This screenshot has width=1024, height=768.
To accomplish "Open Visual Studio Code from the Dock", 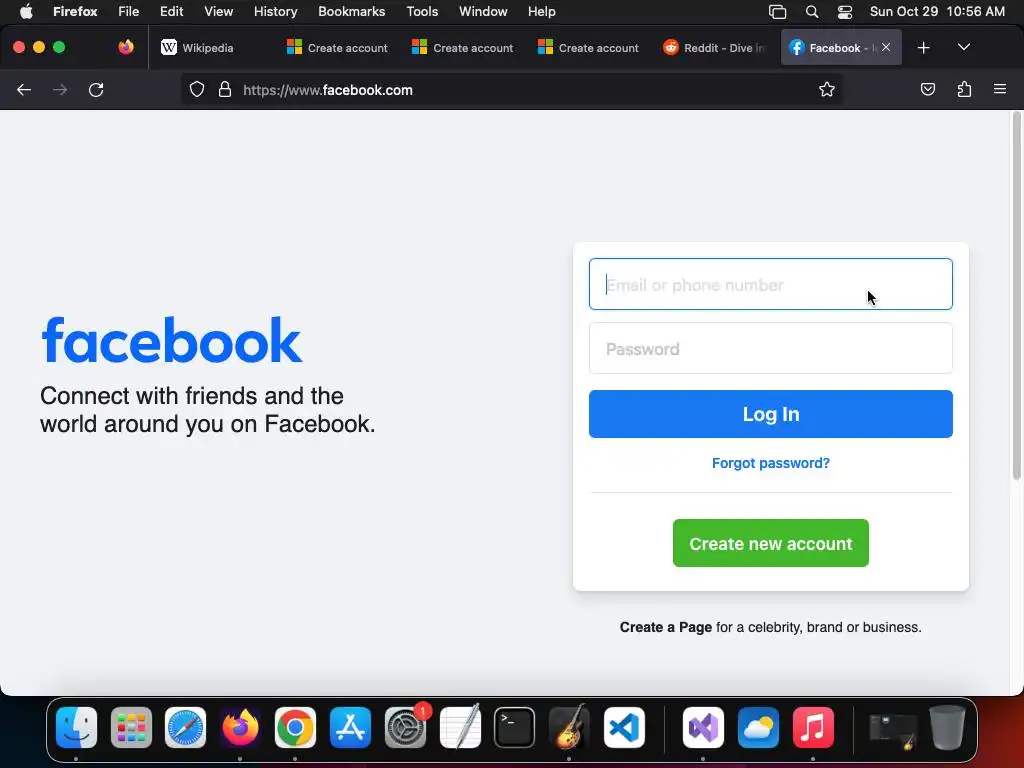I will 624,728.
